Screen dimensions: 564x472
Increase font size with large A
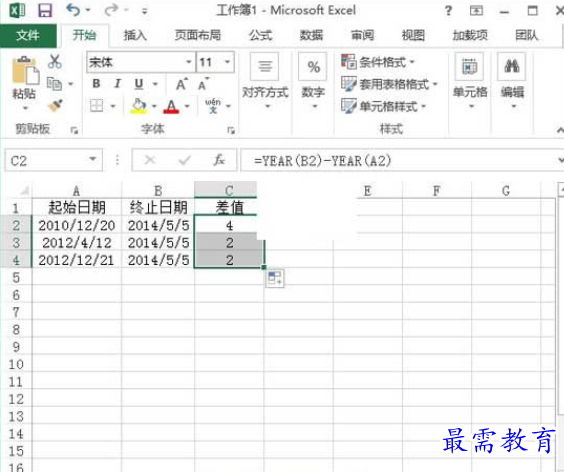[x=181, y=84]
